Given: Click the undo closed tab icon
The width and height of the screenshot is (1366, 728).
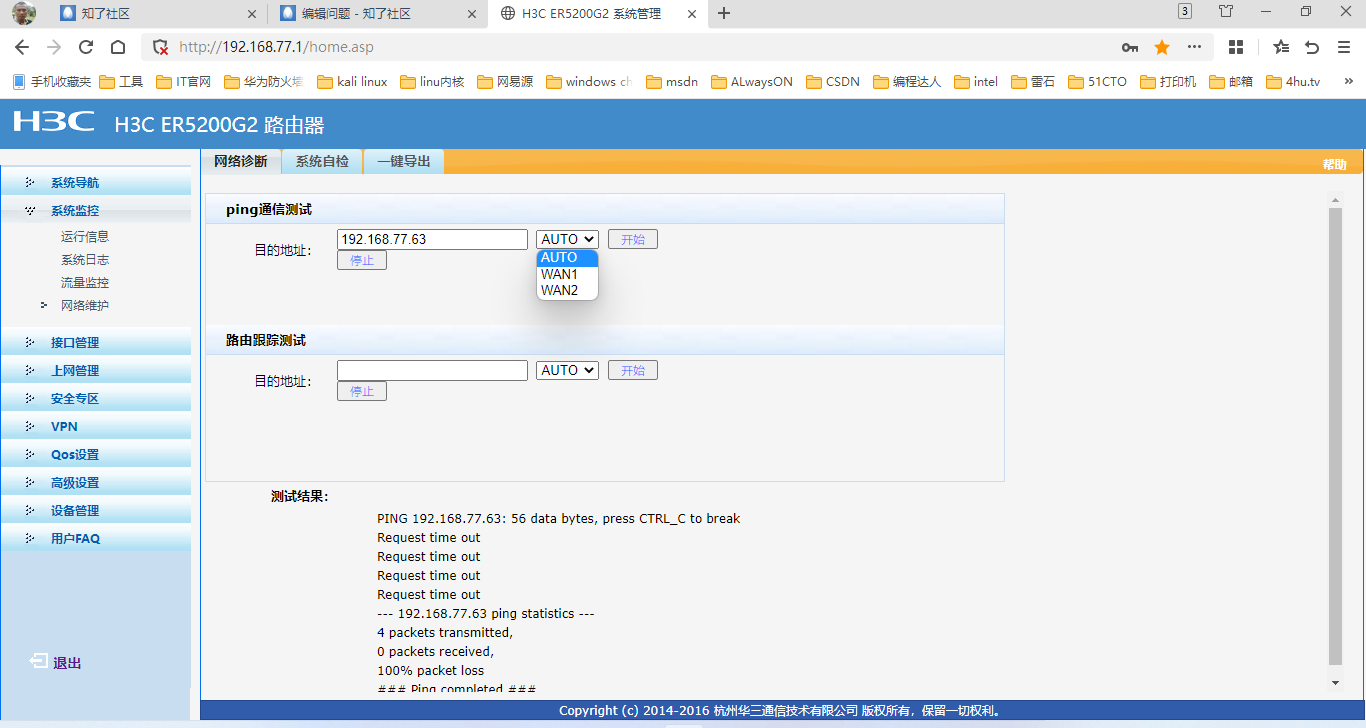Looking at the screenshot, I should point(1312,47).
